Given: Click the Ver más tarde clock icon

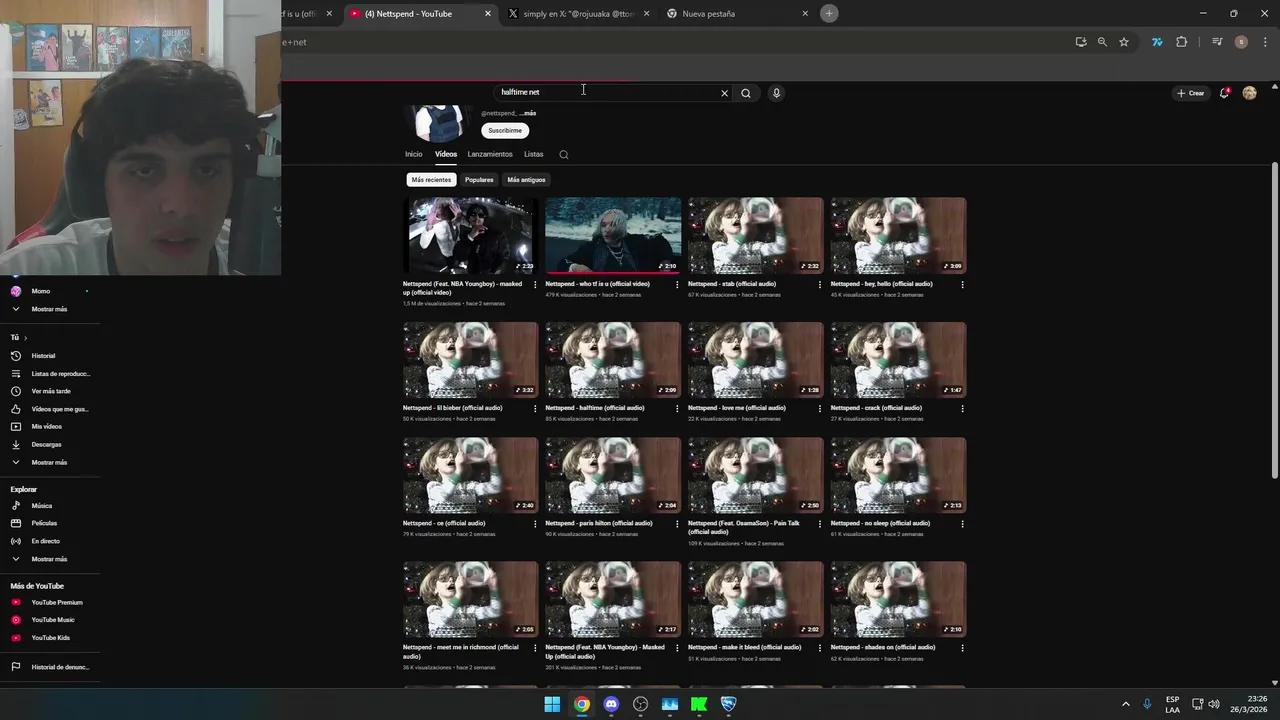Looking at the screenshot, I should 16,391.
